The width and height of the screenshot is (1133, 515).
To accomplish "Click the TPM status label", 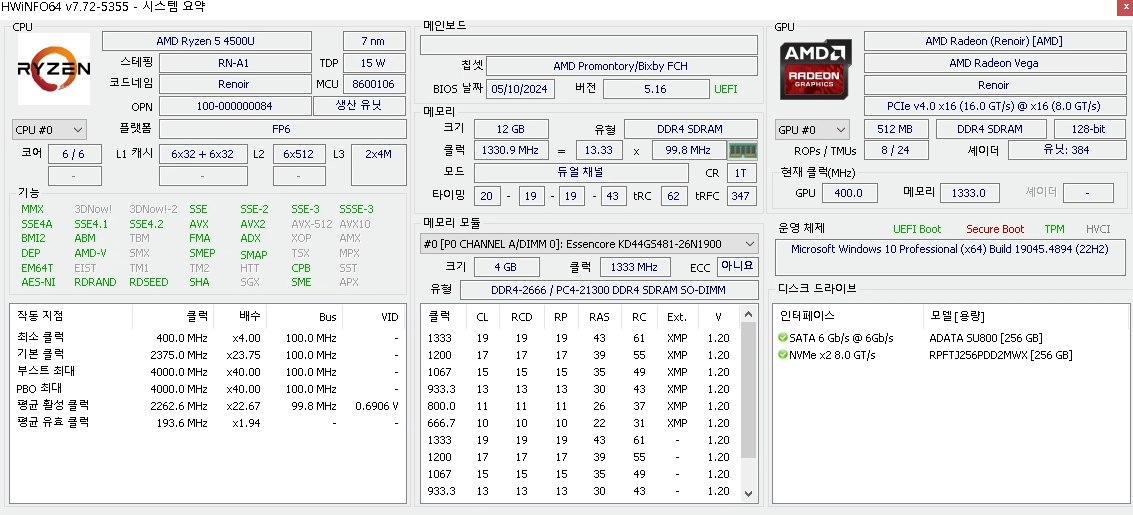I will coord(1054,229).
